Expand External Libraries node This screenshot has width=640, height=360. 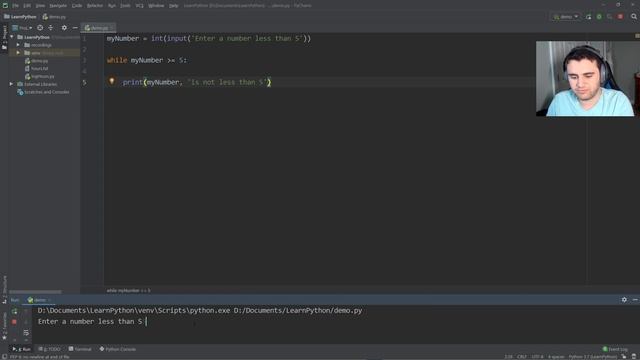[x=11, y=84]
